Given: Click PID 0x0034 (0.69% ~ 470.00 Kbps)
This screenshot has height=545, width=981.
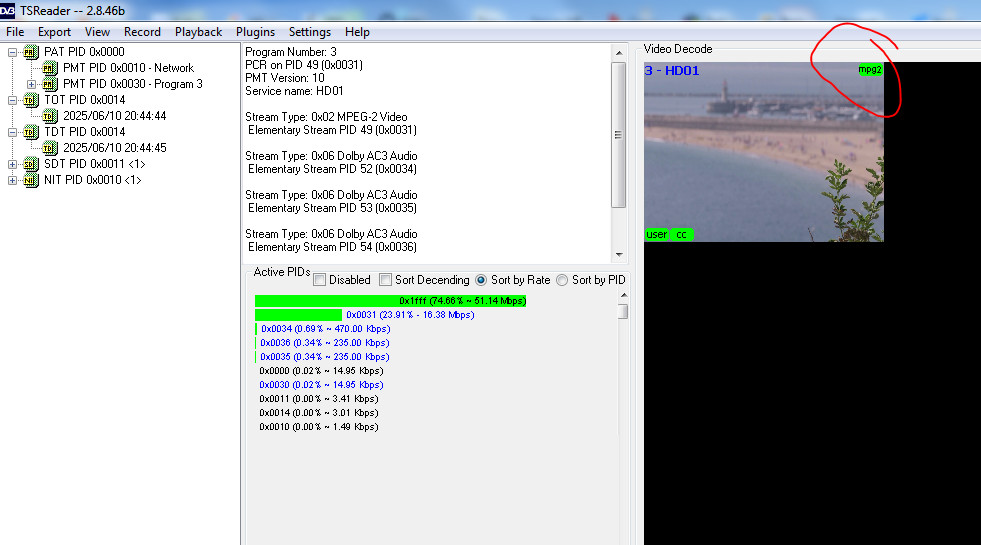Looking at the screenshot, I should click(325, 329).
